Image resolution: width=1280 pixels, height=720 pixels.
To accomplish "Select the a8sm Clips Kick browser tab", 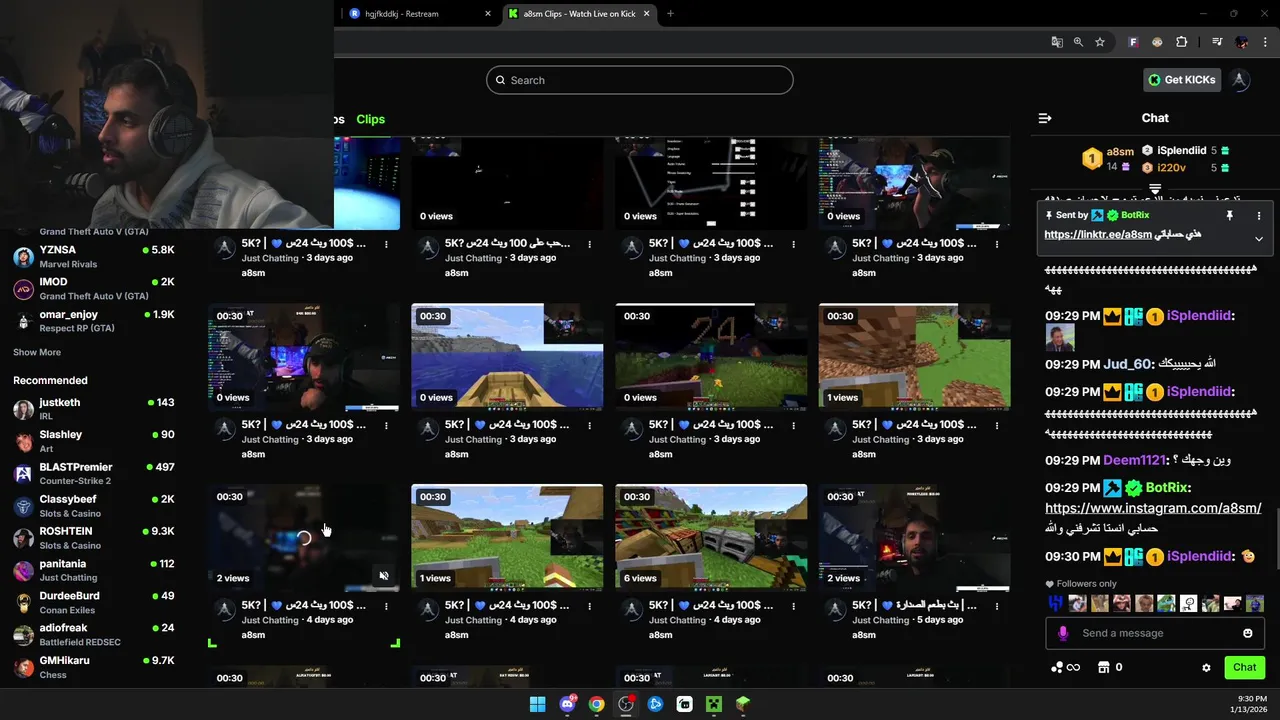I will click(580, 14).
